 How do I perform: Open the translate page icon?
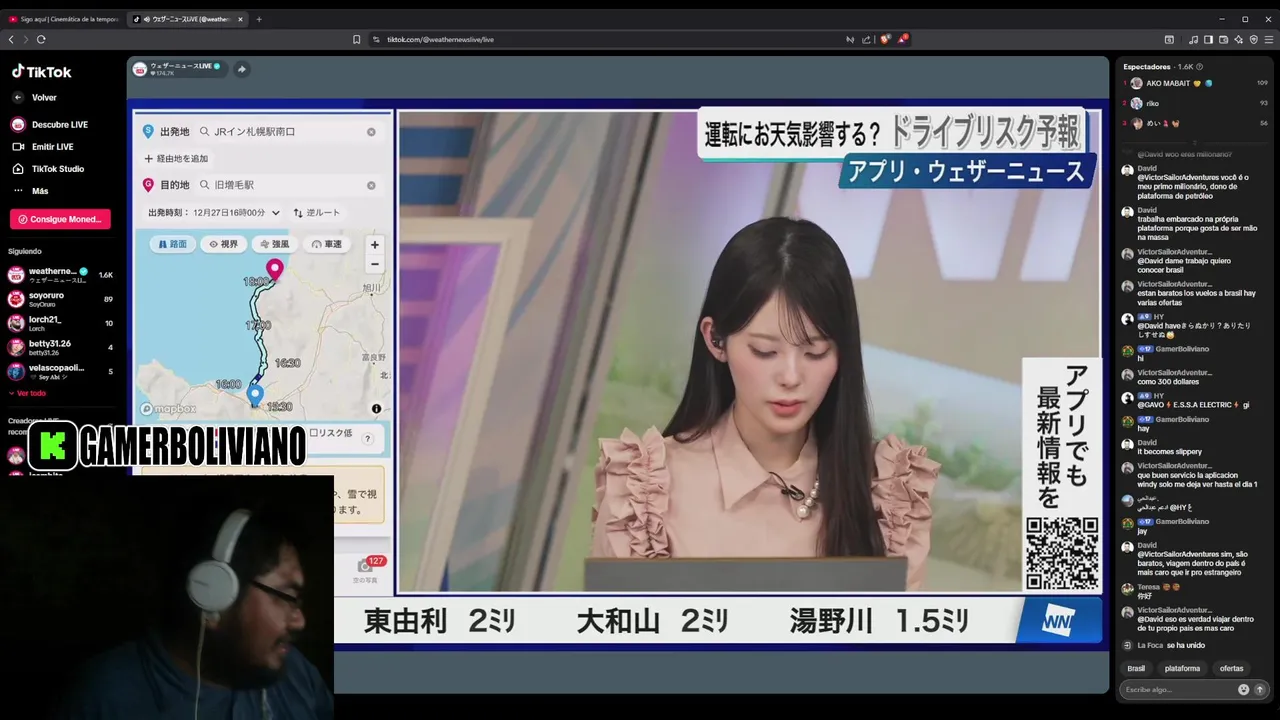pyautogui.click(x=850, y=39)
